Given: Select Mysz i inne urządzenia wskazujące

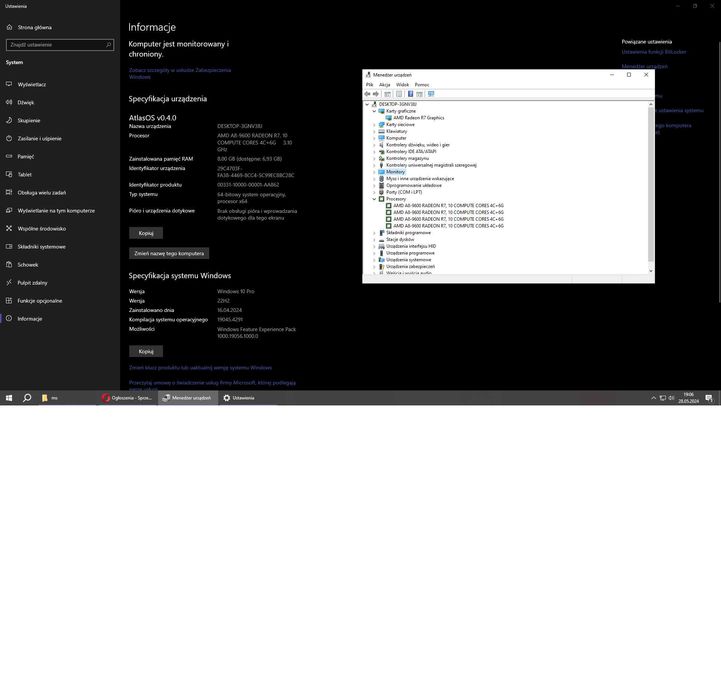Looking at the screenshot, I should 420,179.
